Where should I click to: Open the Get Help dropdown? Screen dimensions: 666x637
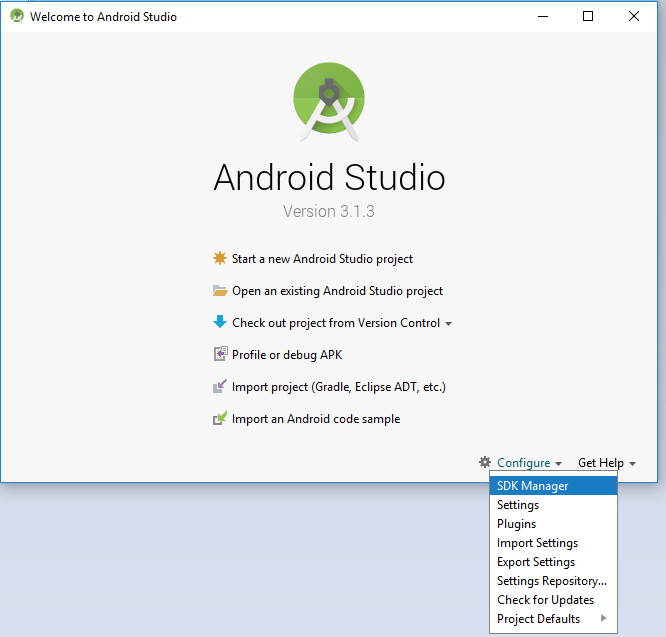606,462
